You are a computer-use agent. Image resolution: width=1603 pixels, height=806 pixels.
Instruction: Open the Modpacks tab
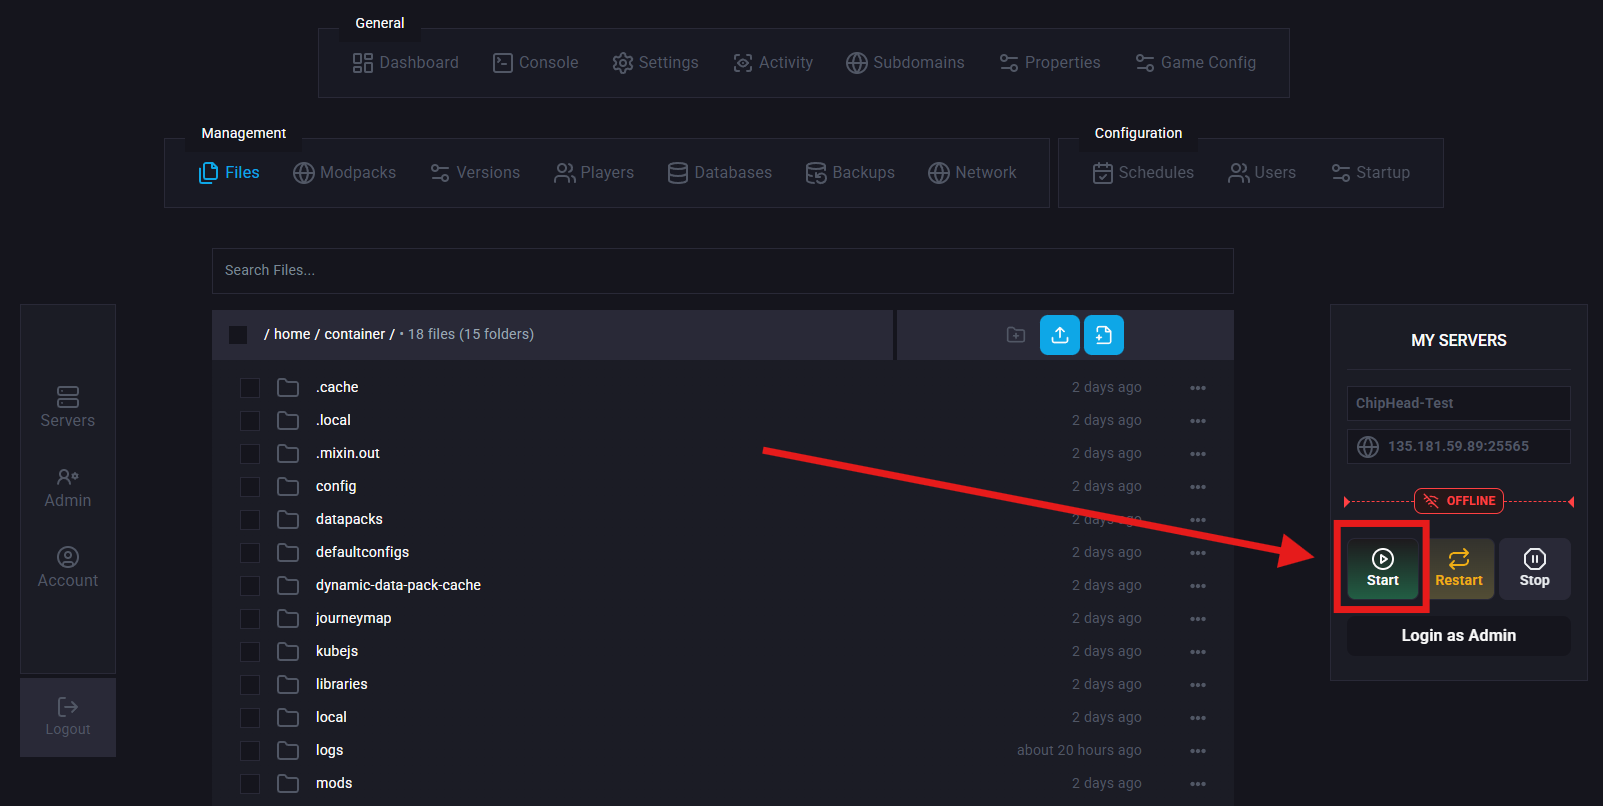344,173
